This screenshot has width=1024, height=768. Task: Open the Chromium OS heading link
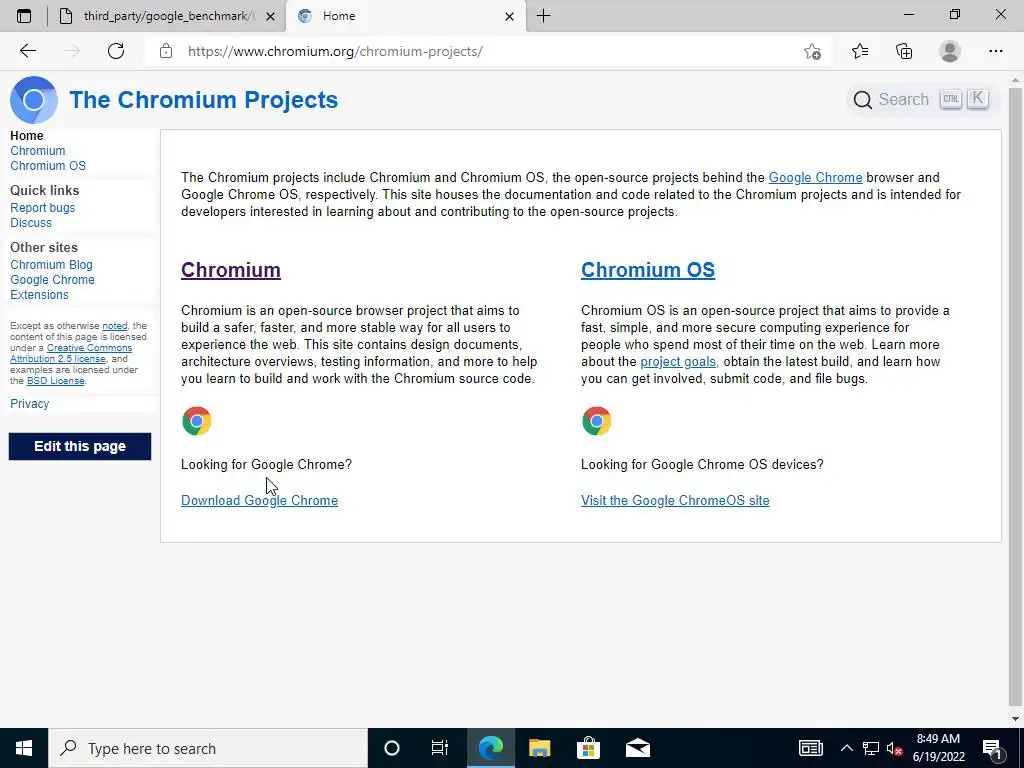(x=648, y=270)
